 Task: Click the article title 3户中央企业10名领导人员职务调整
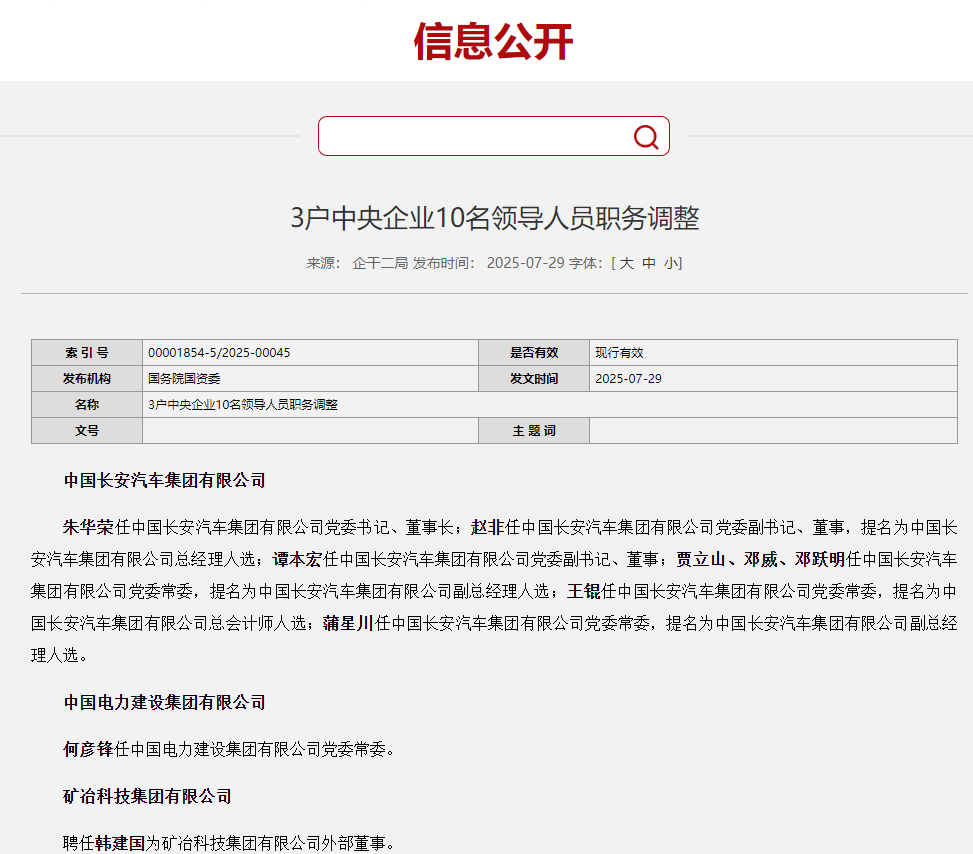(x=495, y=218)
